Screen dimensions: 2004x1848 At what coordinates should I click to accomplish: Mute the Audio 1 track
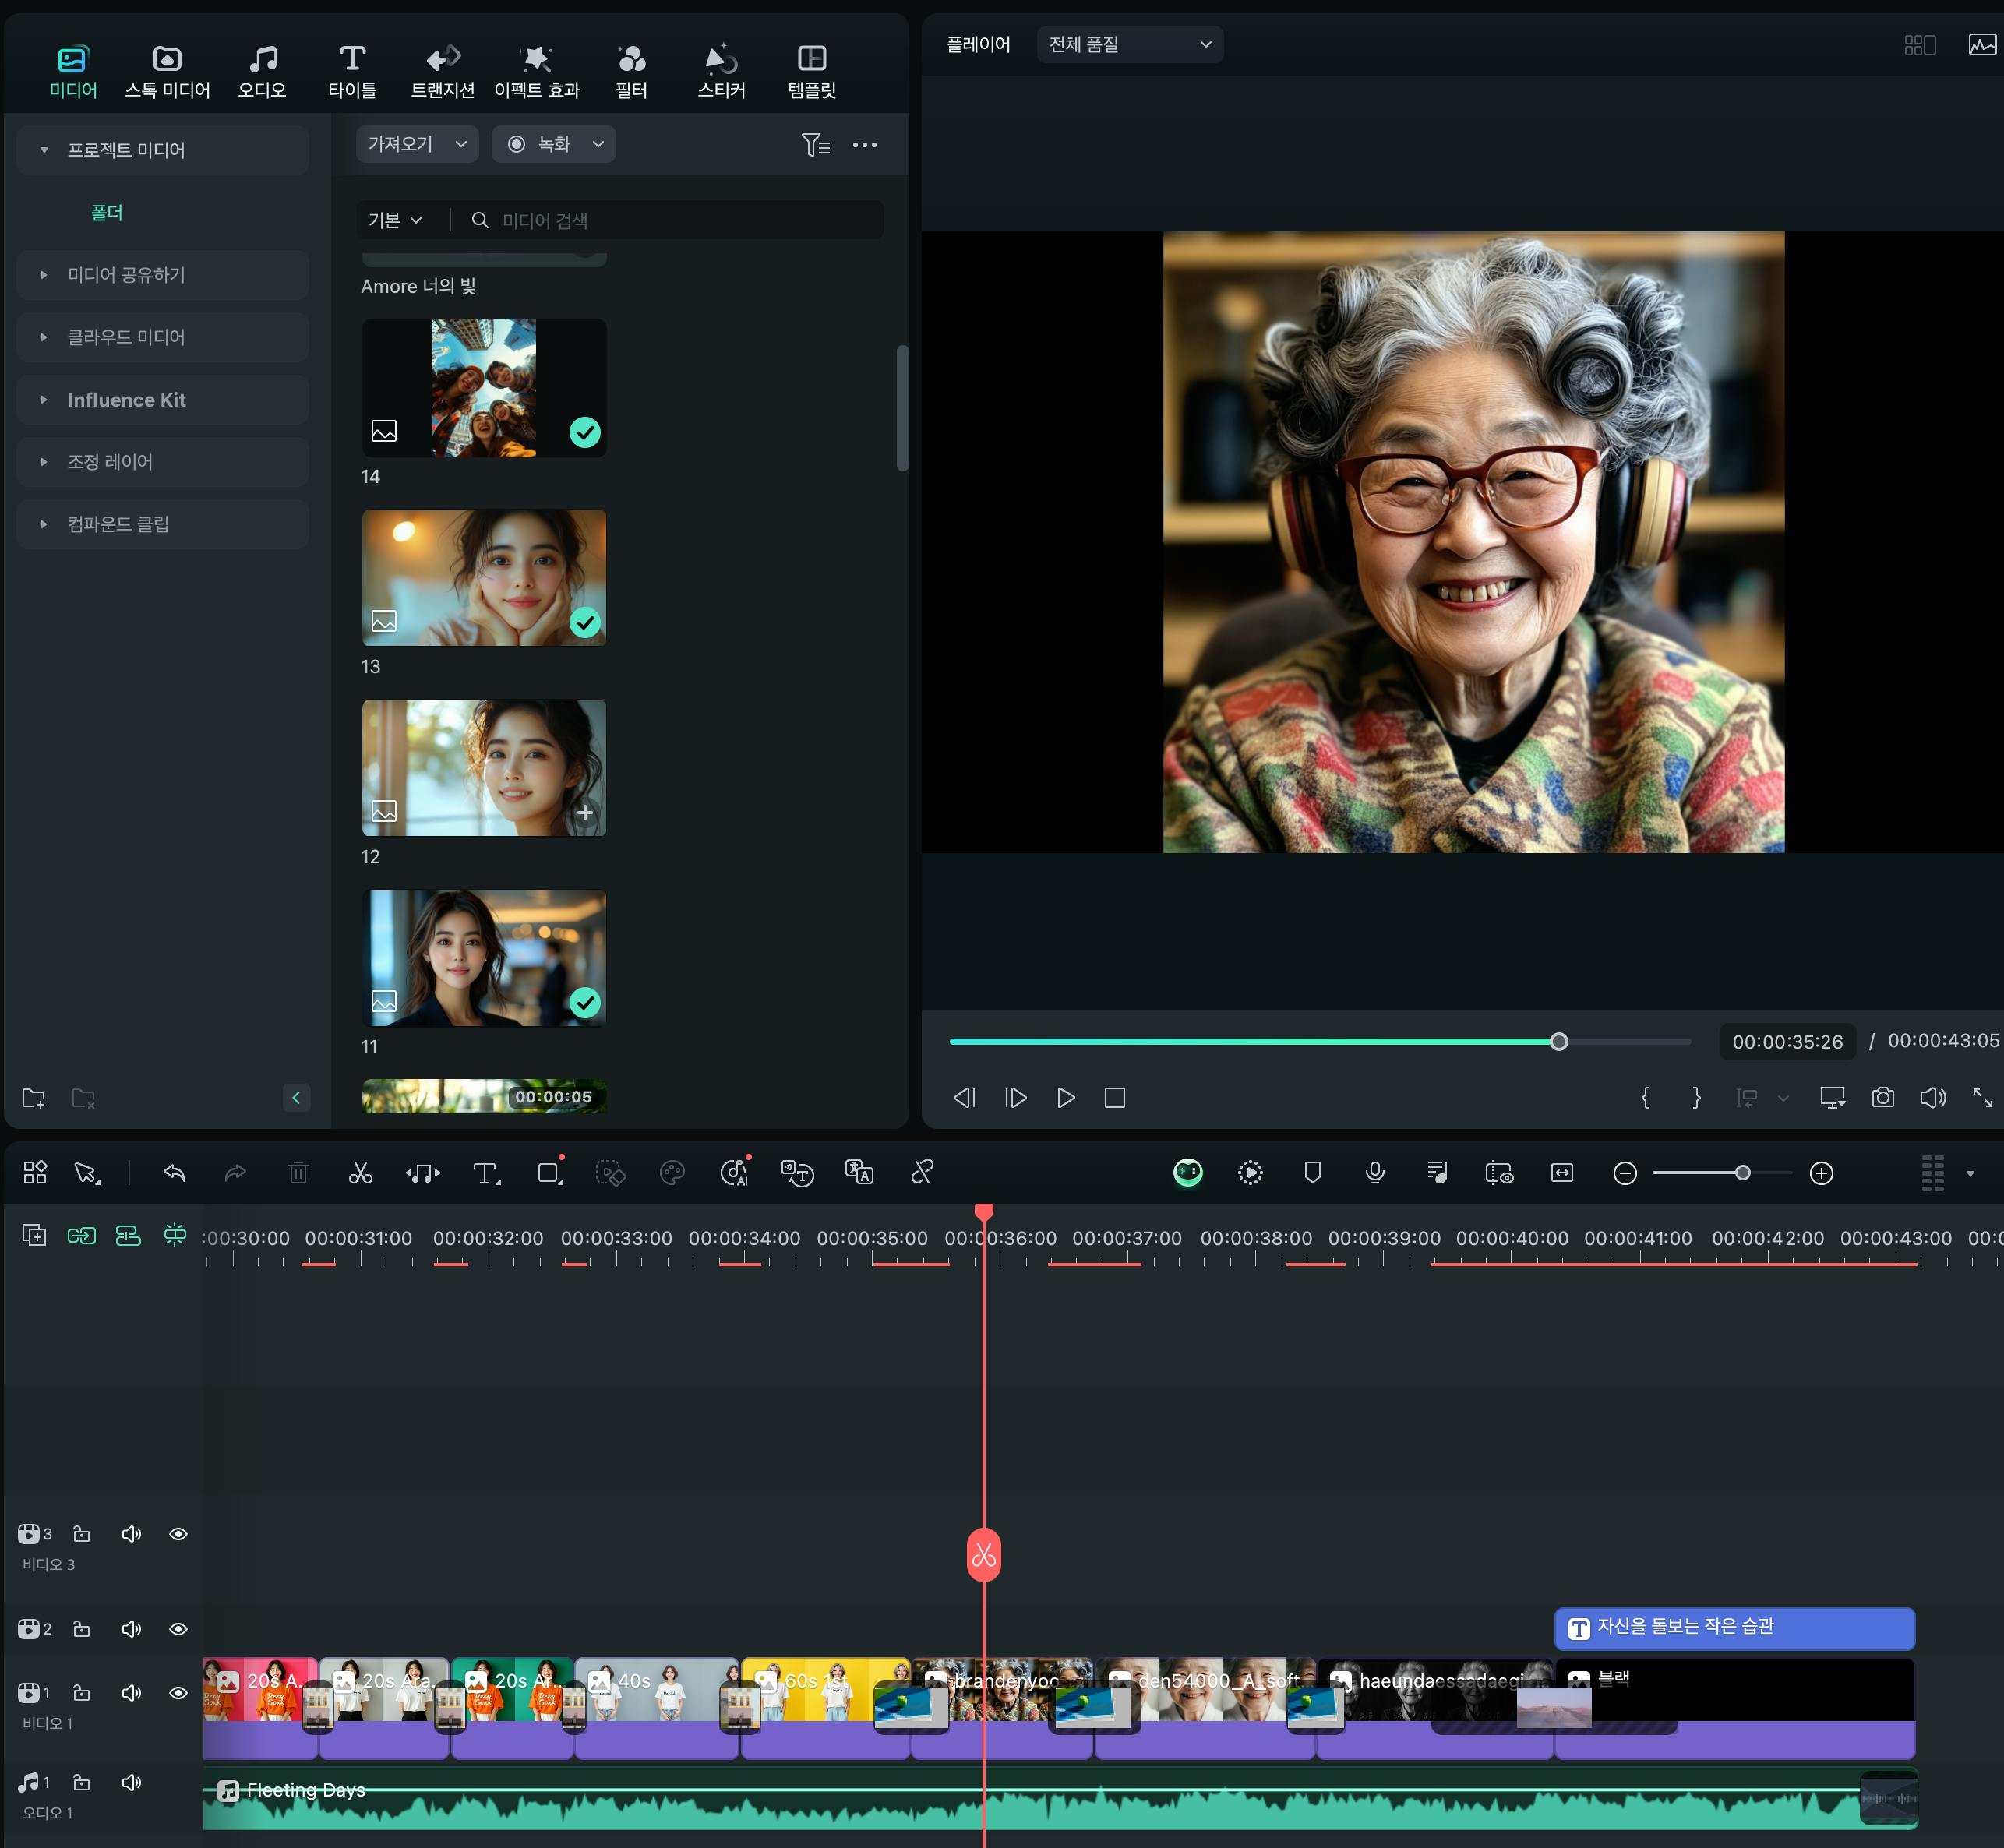point(131,1782)
